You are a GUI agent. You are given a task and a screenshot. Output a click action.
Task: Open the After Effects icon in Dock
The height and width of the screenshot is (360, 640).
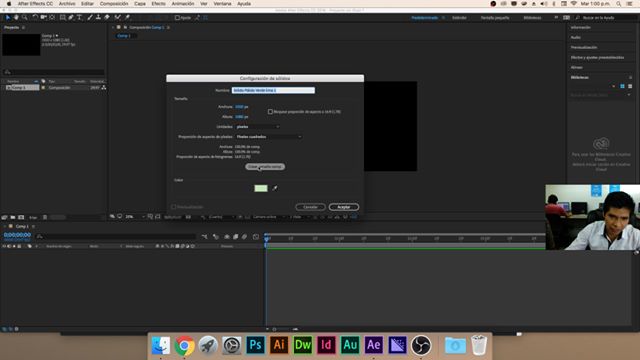(373, 345)
